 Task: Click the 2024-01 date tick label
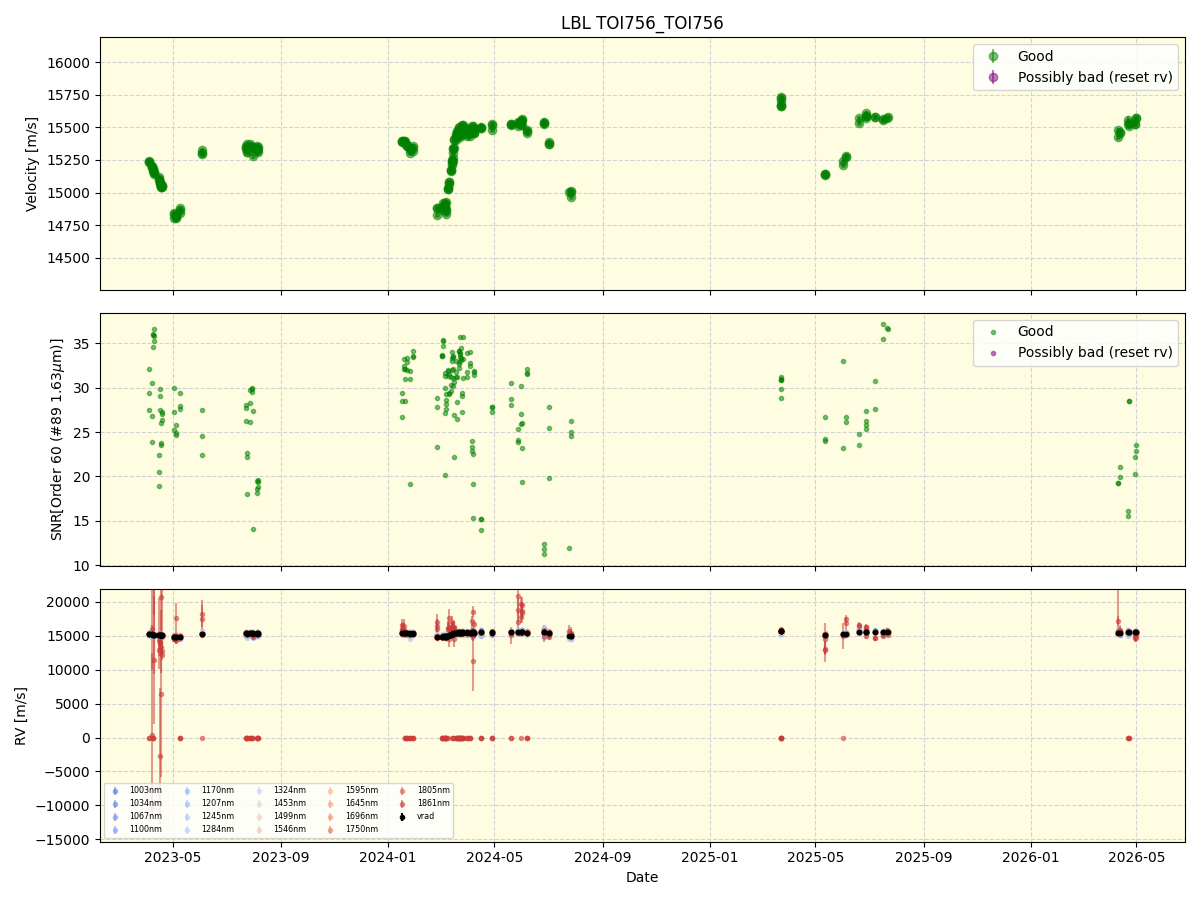coord(388,857)
